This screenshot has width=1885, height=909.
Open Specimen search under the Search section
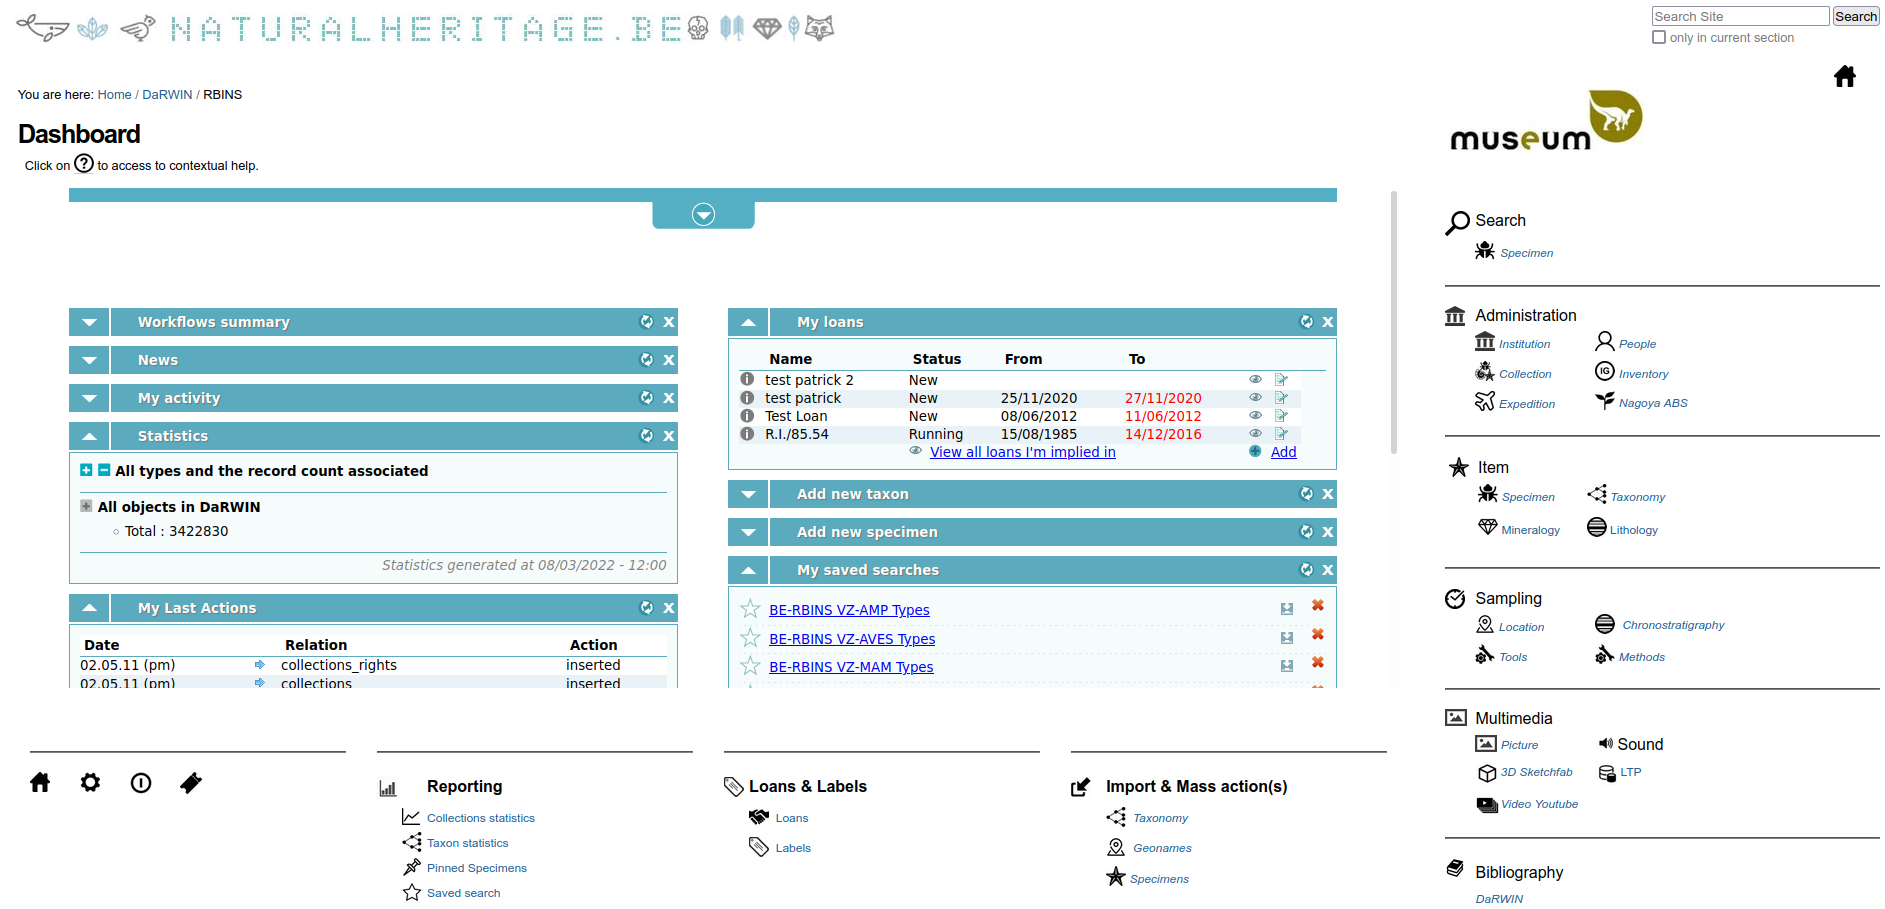pyautogui.click(x=1525, y=252)
